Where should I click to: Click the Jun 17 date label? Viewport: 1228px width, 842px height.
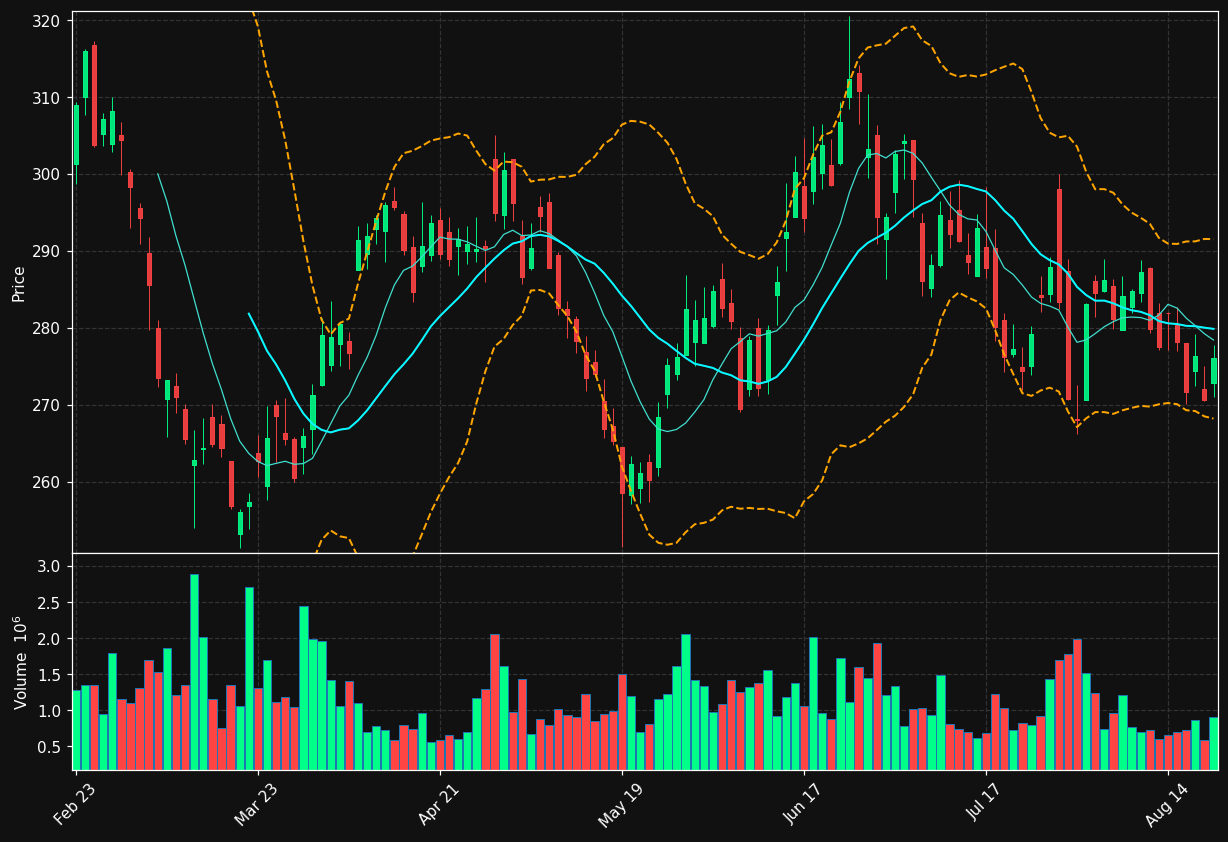804,802
